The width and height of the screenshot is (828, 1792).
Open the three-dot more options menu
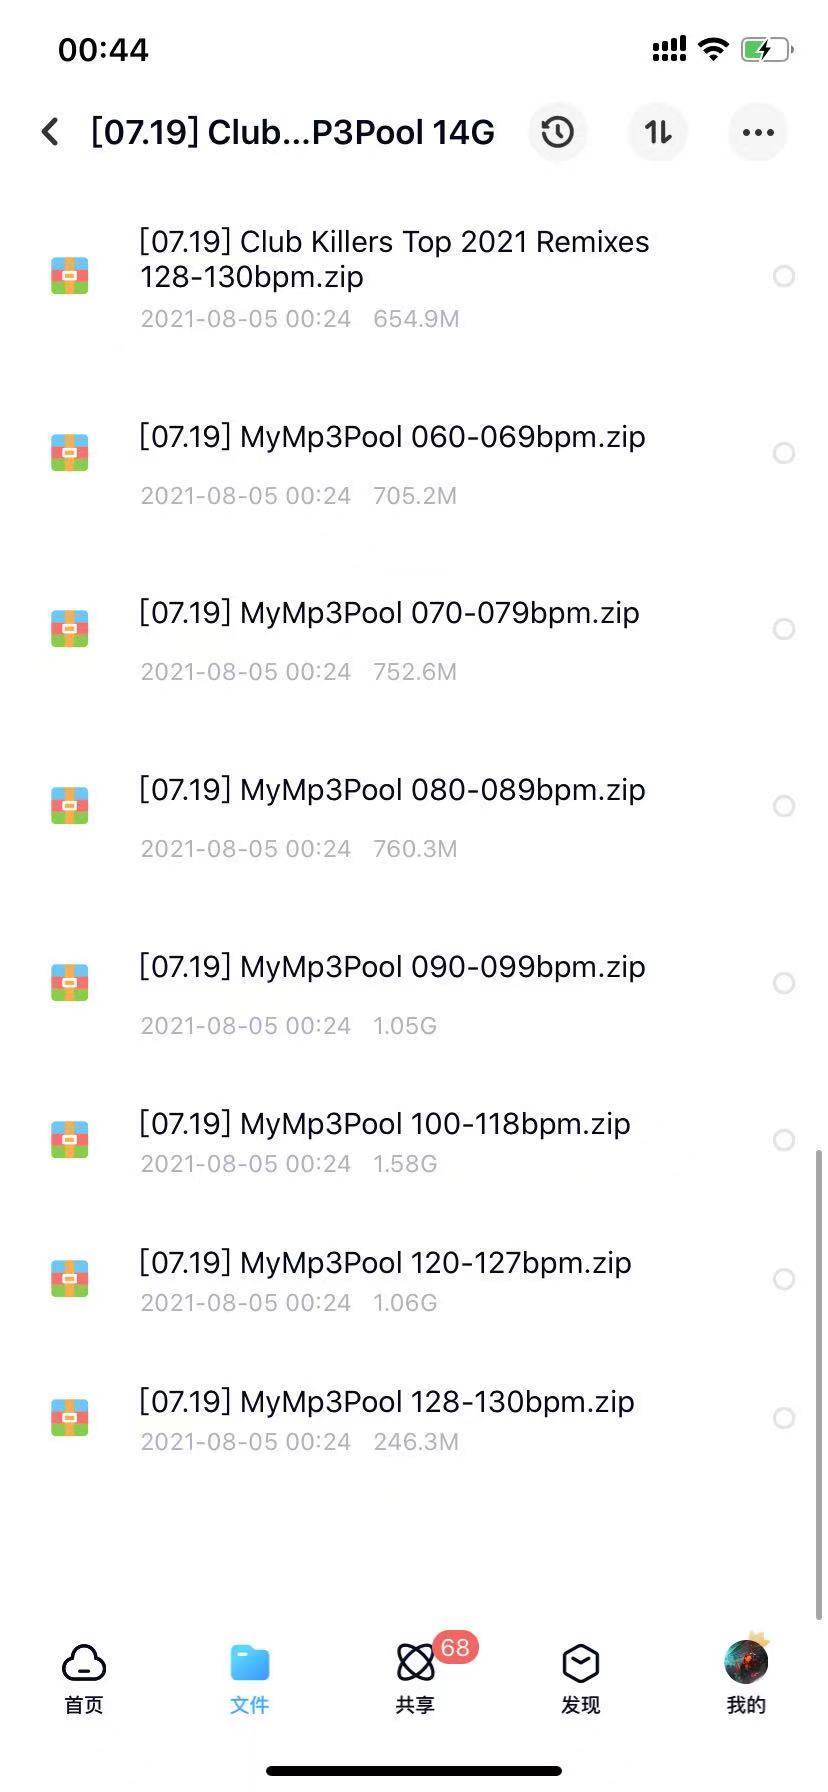click(x=758, y=132)
